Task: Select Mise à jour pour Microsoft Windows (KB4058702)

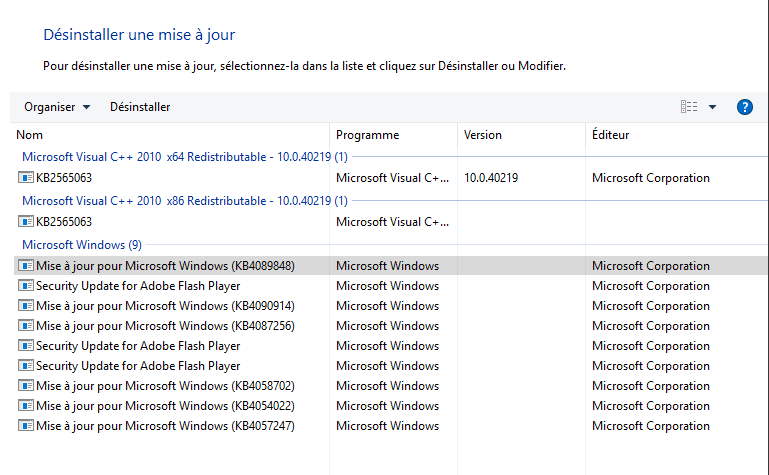Action: click(x=165, y=386)
